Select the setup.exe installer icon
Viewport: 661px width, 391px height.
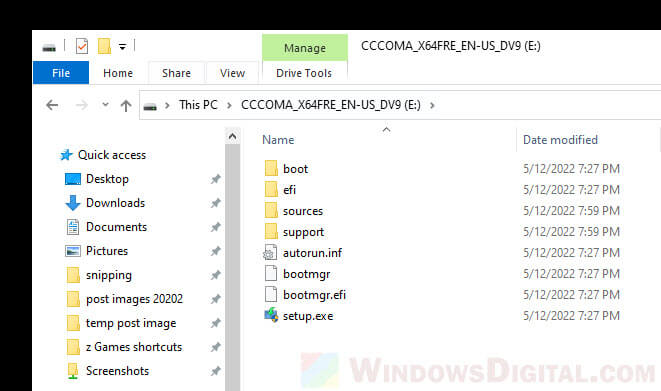coord(271,315)
